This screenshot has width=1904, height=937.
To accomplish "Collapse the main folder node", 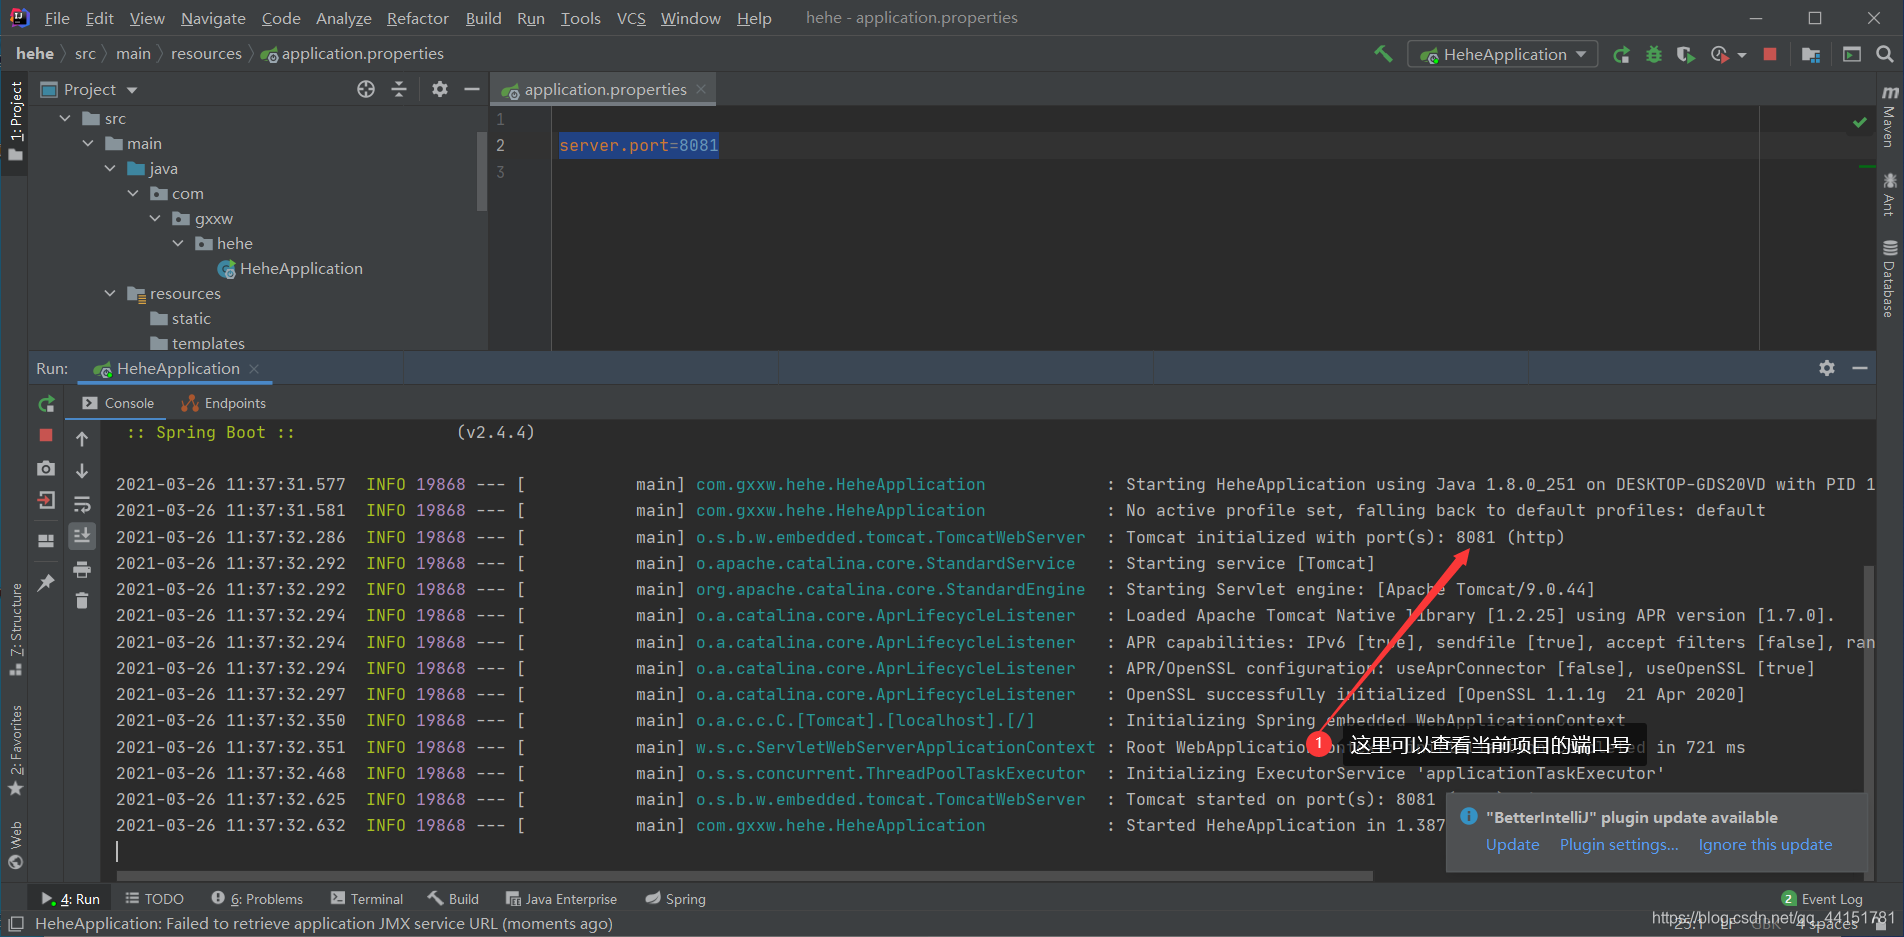I will point(88,143).
